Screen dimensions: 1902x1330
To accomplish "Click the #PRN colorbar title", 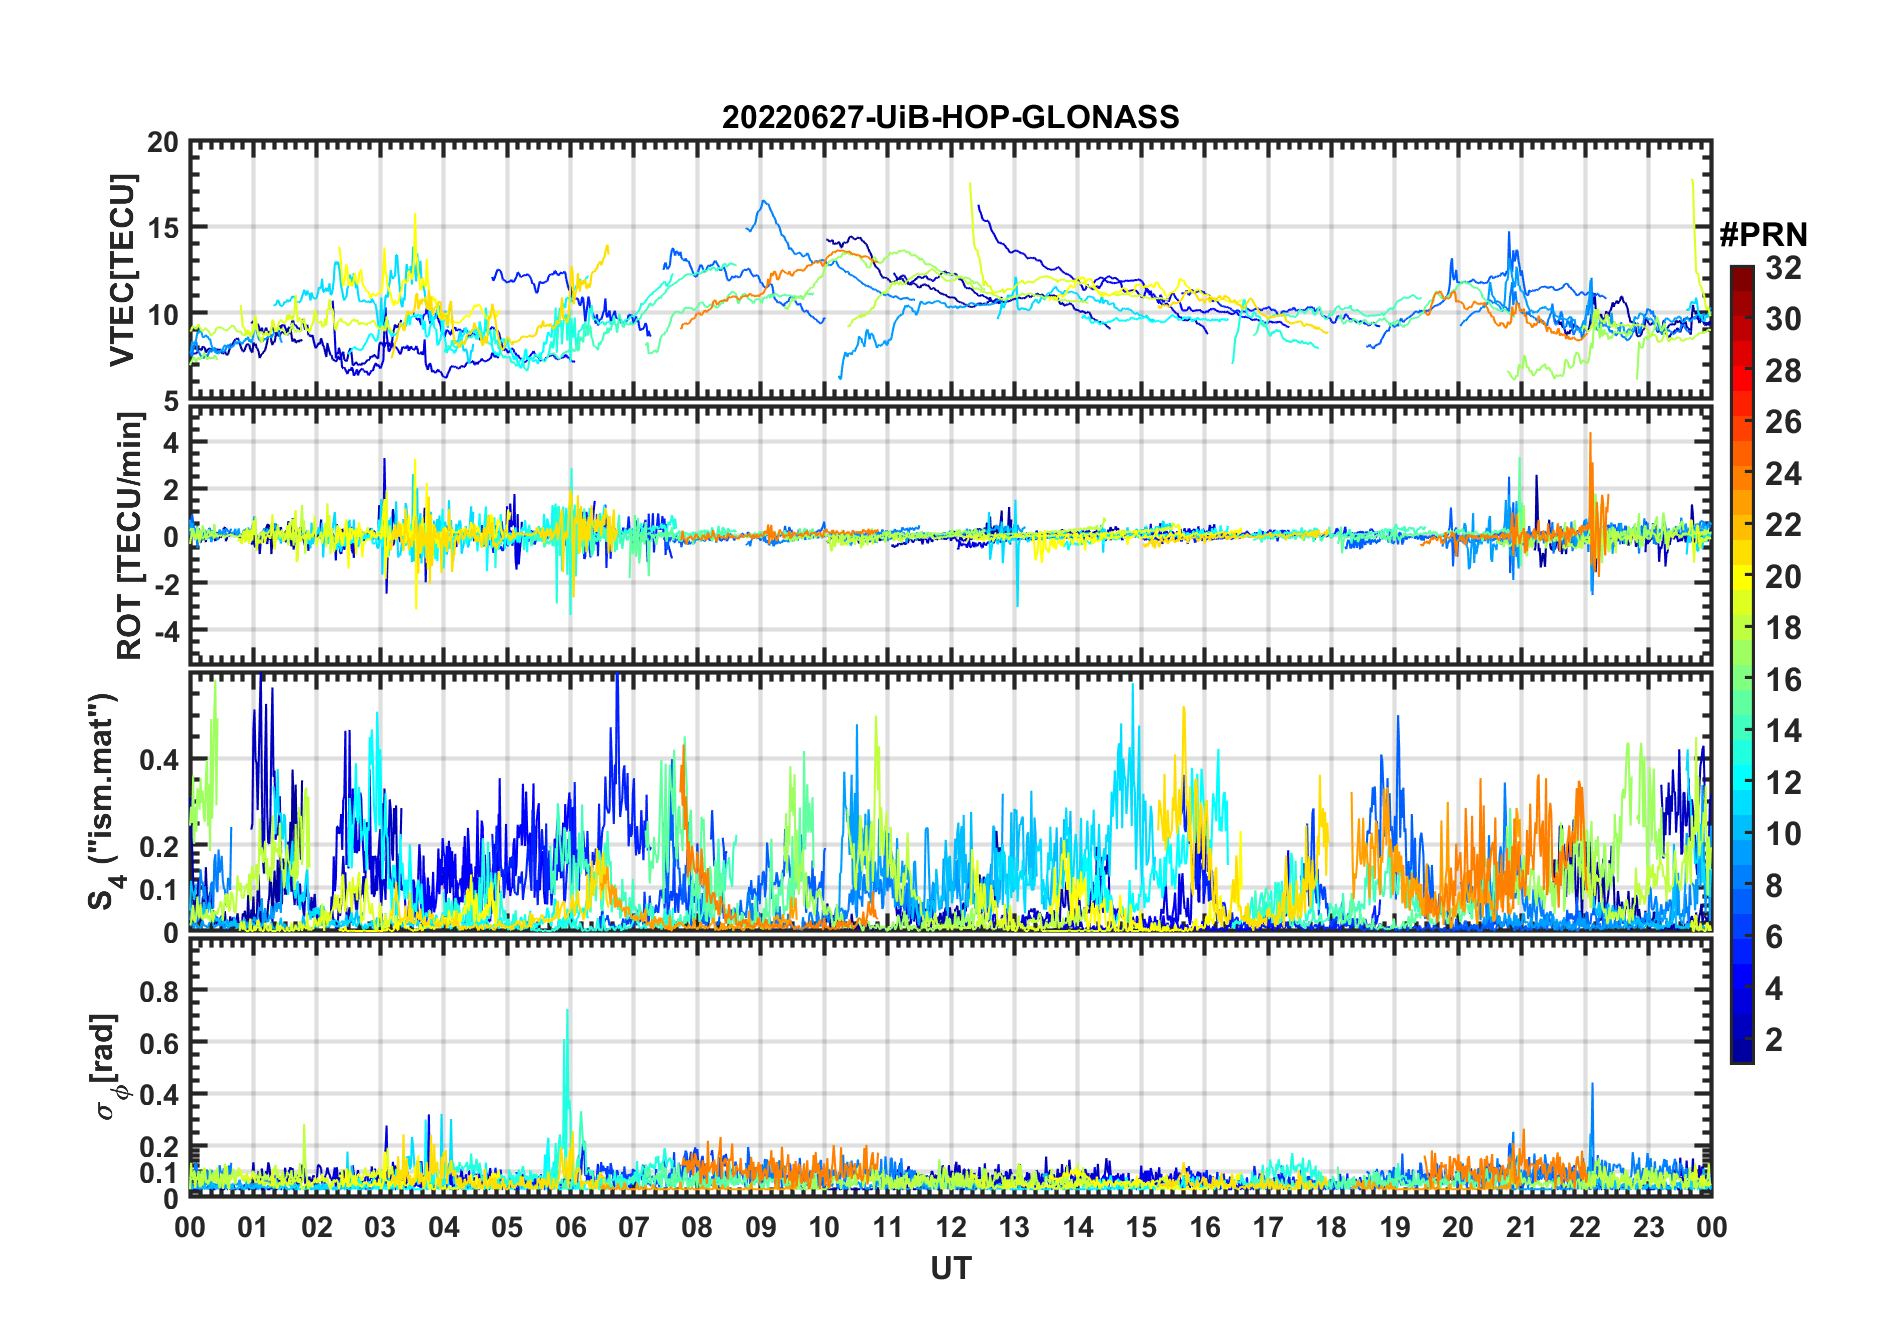I will click(1763, 235).
